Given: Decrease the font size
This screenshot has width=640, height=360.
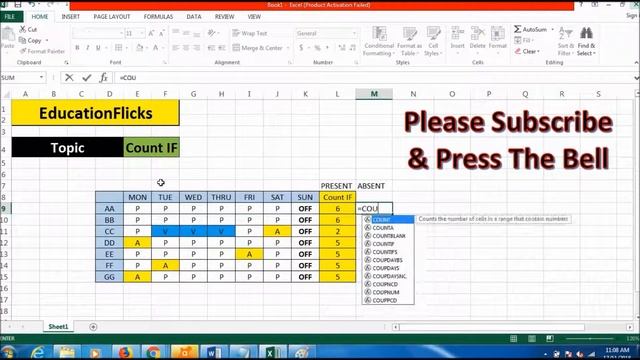Looking at the screenshot, I should coord(162,33).
